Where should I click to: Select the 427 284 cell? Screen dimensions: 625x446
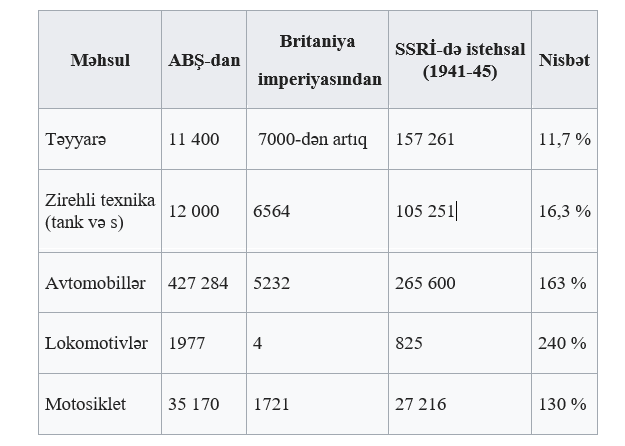pyautogui.click(x=199, y=283)
